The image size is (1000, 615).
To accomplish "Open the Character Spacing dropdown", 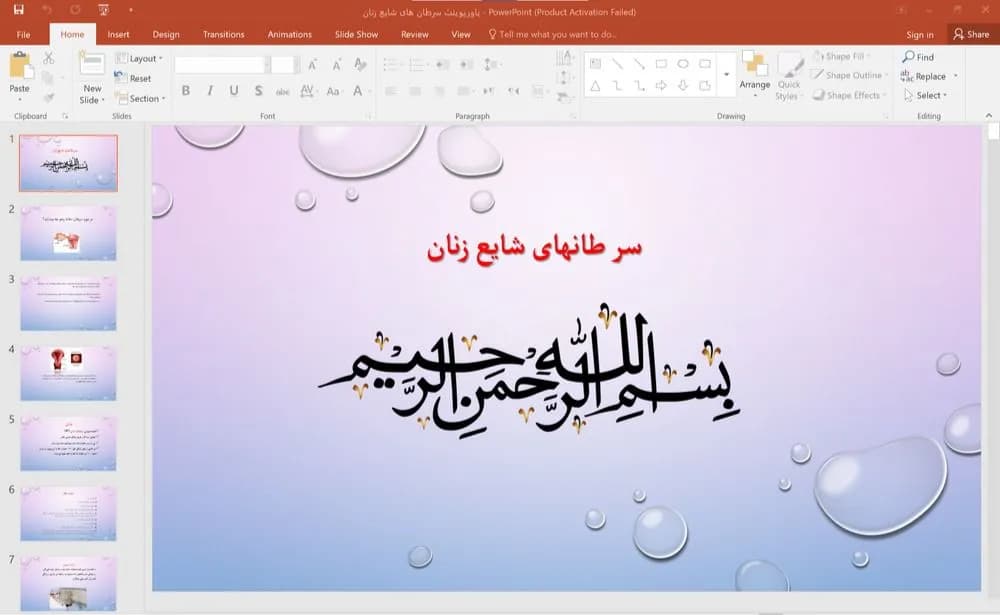I will 307,91.
